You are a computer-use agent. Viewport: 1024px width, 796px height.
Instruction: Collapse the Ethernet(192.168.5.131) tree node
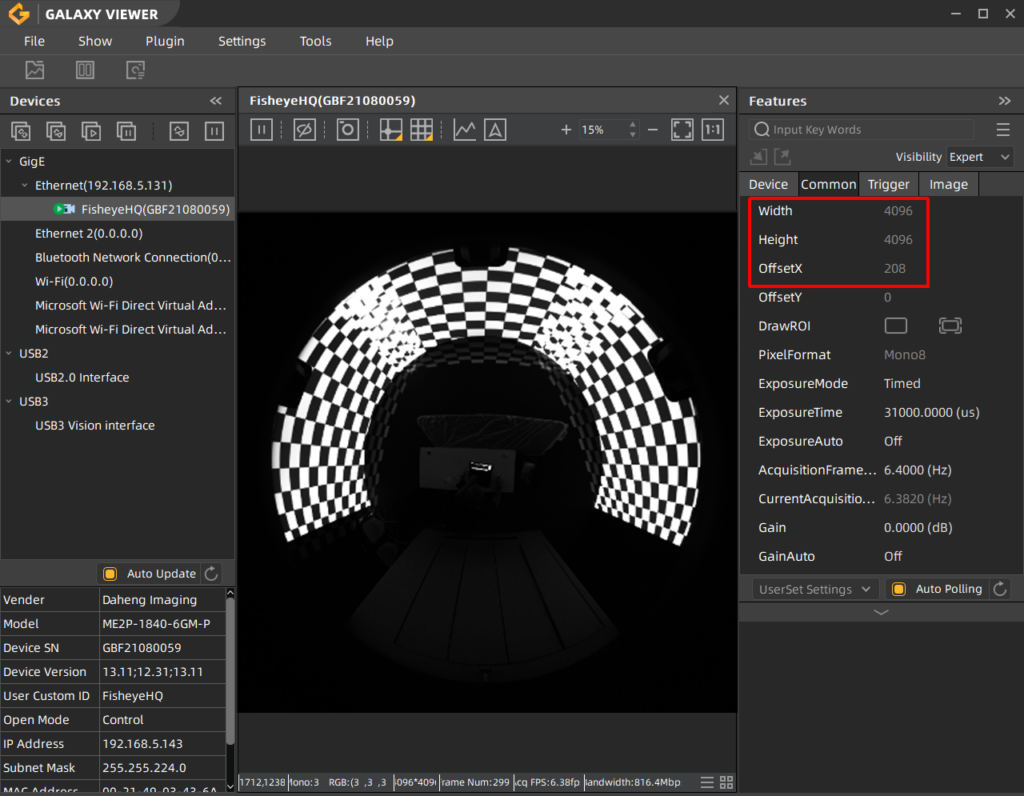(23, 185)
